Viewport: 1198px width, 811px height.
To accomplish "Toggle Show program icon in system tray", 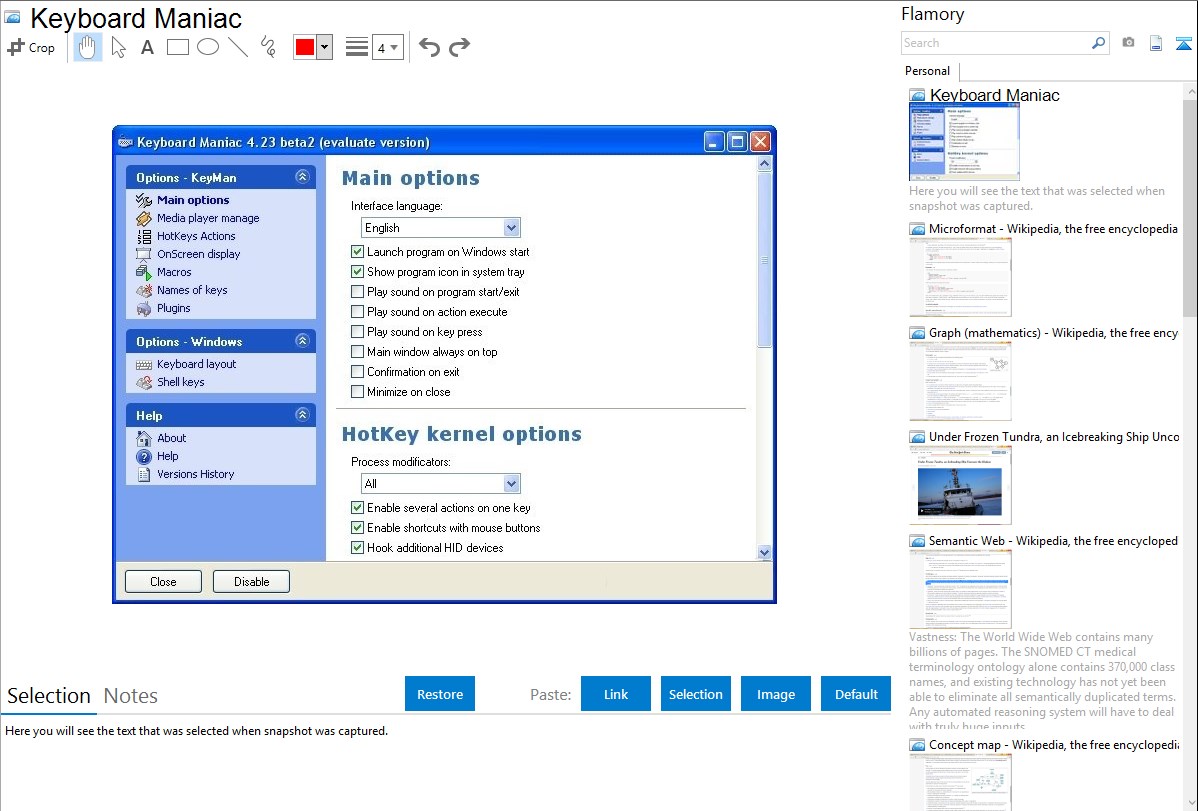I will 357,271.
